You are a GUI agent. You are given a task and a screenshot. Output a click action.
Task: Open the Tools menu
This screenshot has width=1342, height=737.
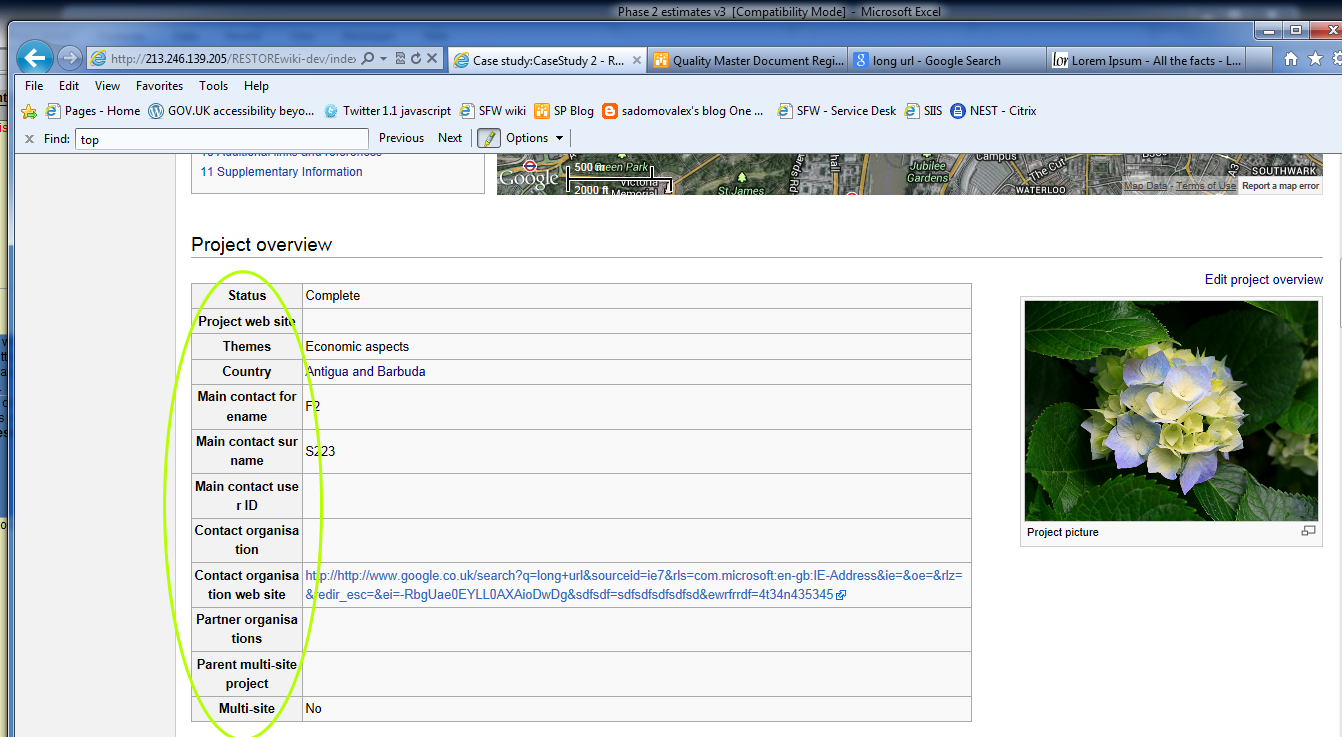[x=213, y=86]
